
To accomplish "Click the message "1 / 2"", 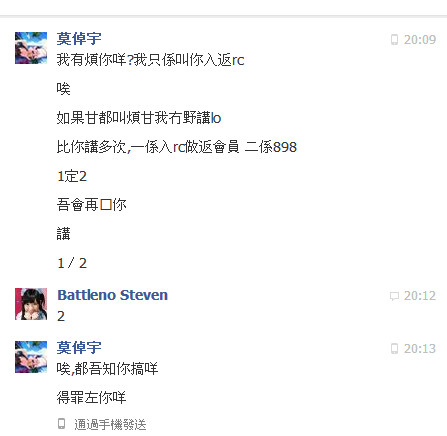I will pyautogui.click(x=72, y=263).
